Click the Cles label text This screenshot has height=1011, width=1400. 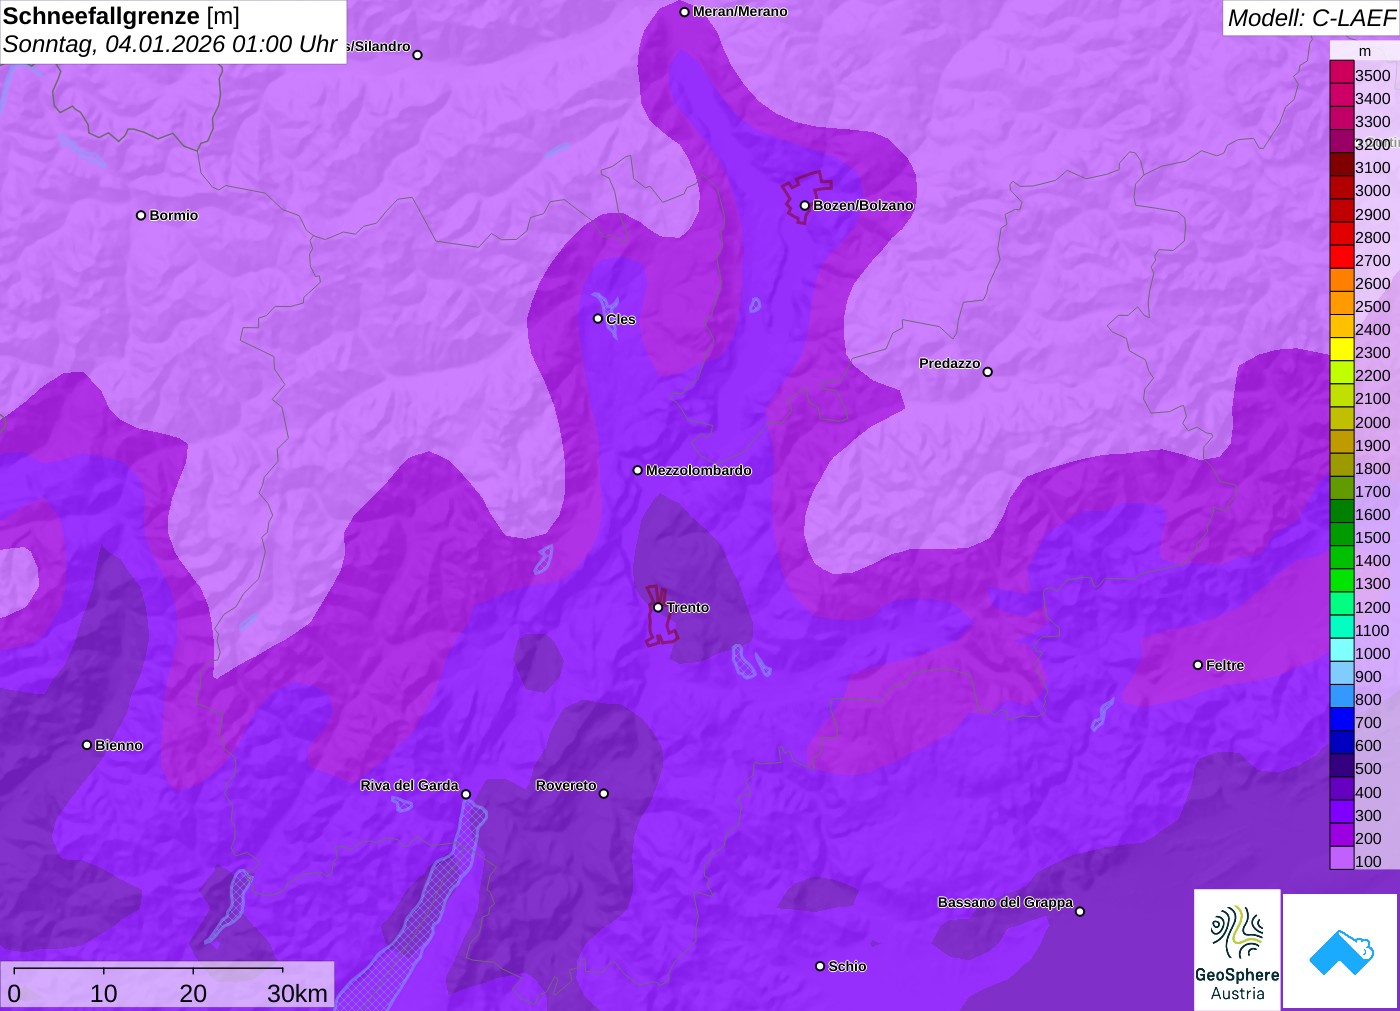(x=621, y=319)
